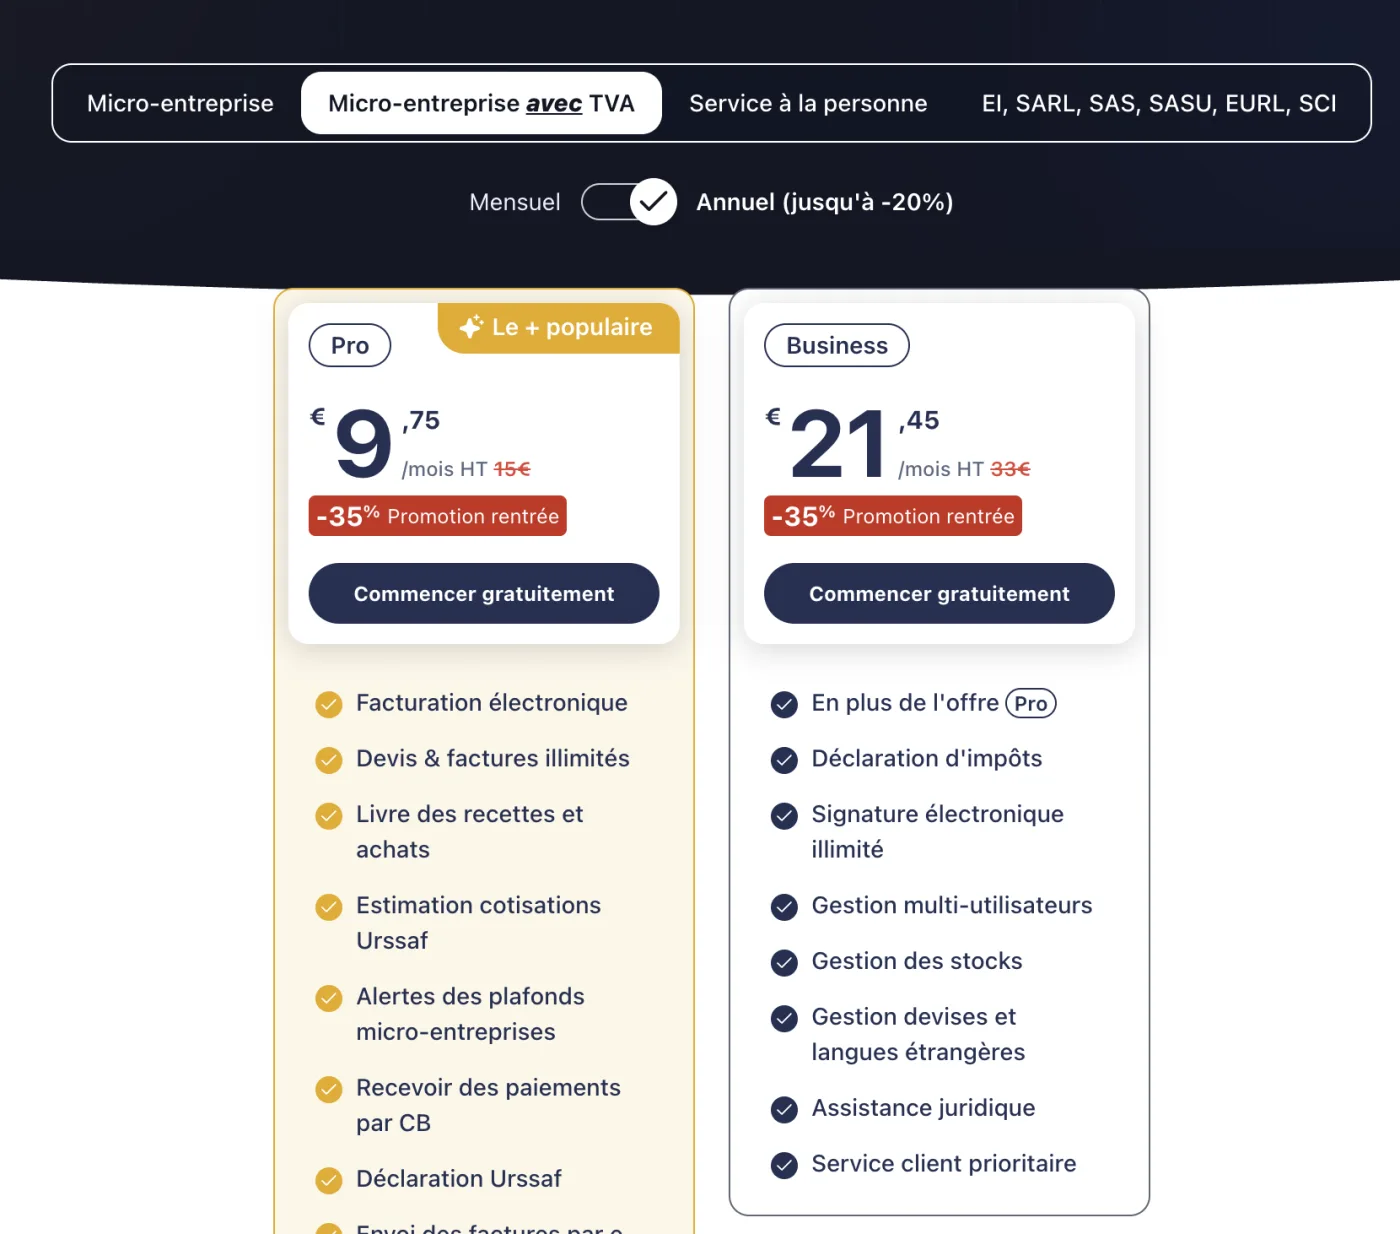Select the Micro-entreprise avec TVA tab
This screenshot has height=1234, width=1400.
pyautogui.click(x=481, y=103)
